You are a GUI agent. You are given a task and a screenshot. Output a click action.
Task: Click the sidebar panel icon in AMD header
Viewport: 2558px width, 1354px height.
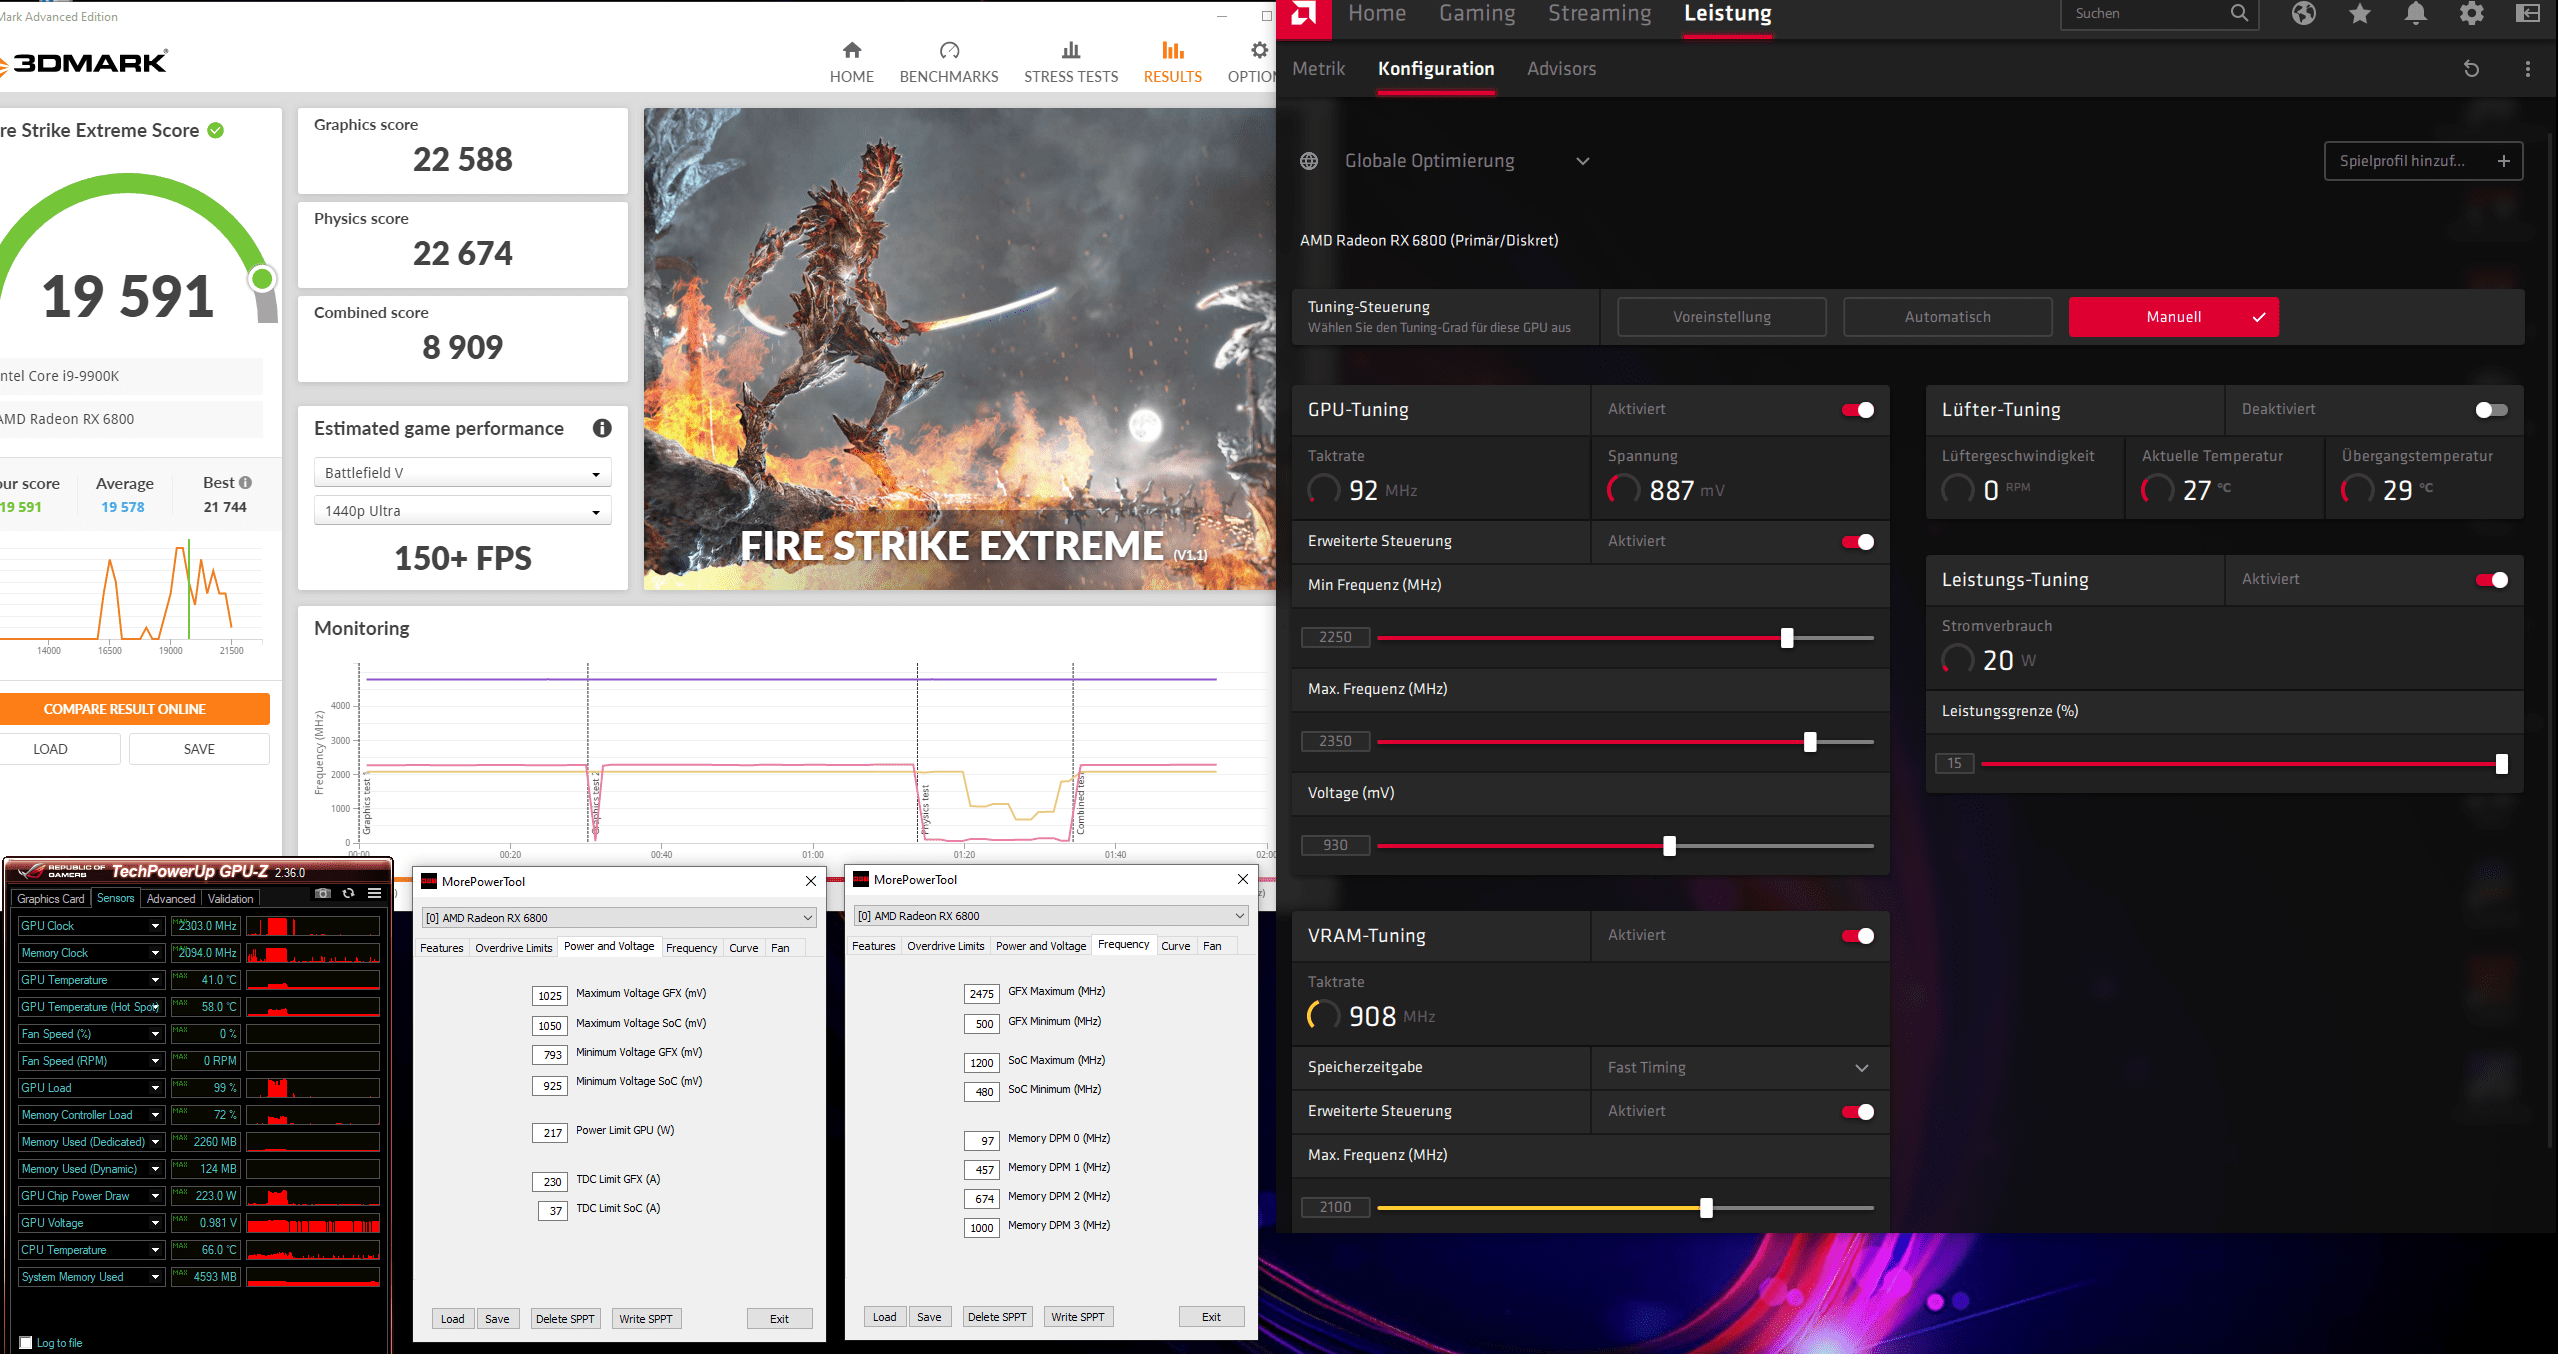tap(2528, 13)
